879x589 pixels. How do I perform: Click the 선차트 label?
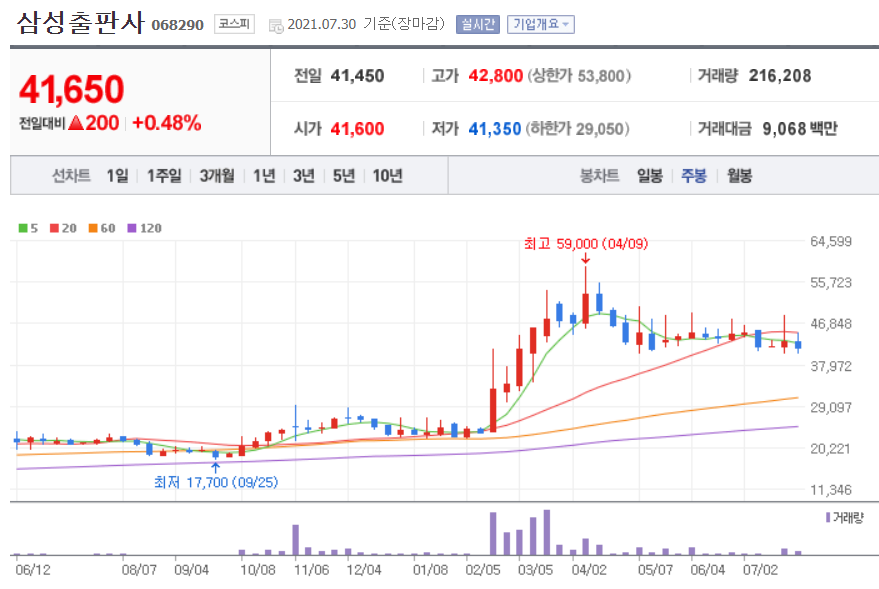(x=71, y=176)
